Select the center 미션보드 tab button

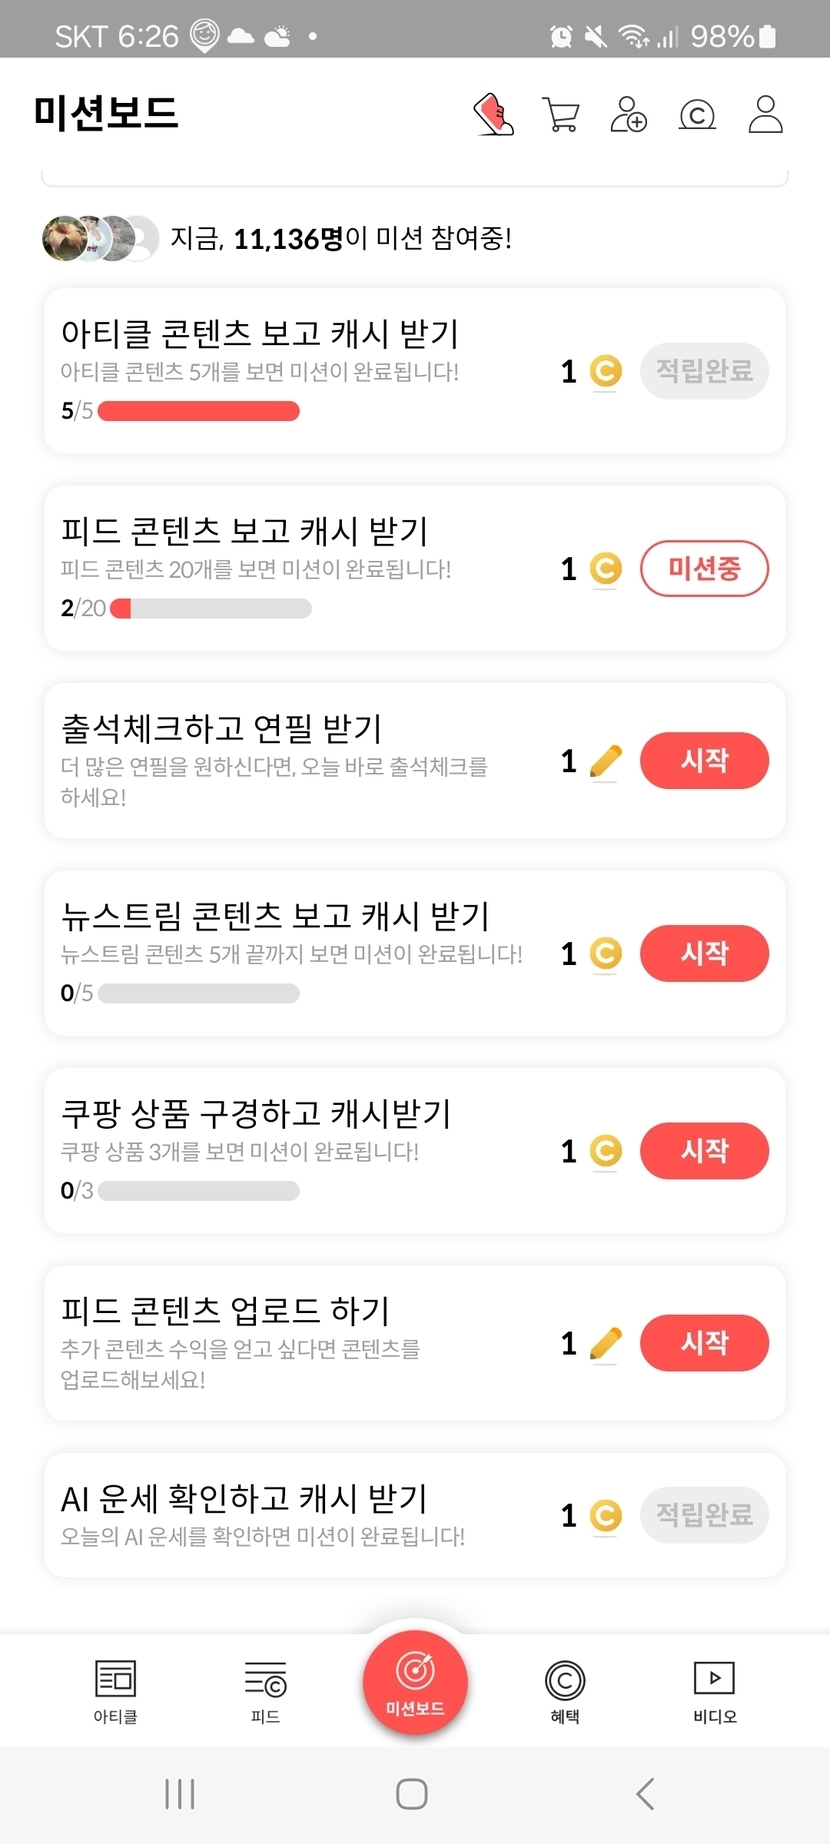point(415,1682)
